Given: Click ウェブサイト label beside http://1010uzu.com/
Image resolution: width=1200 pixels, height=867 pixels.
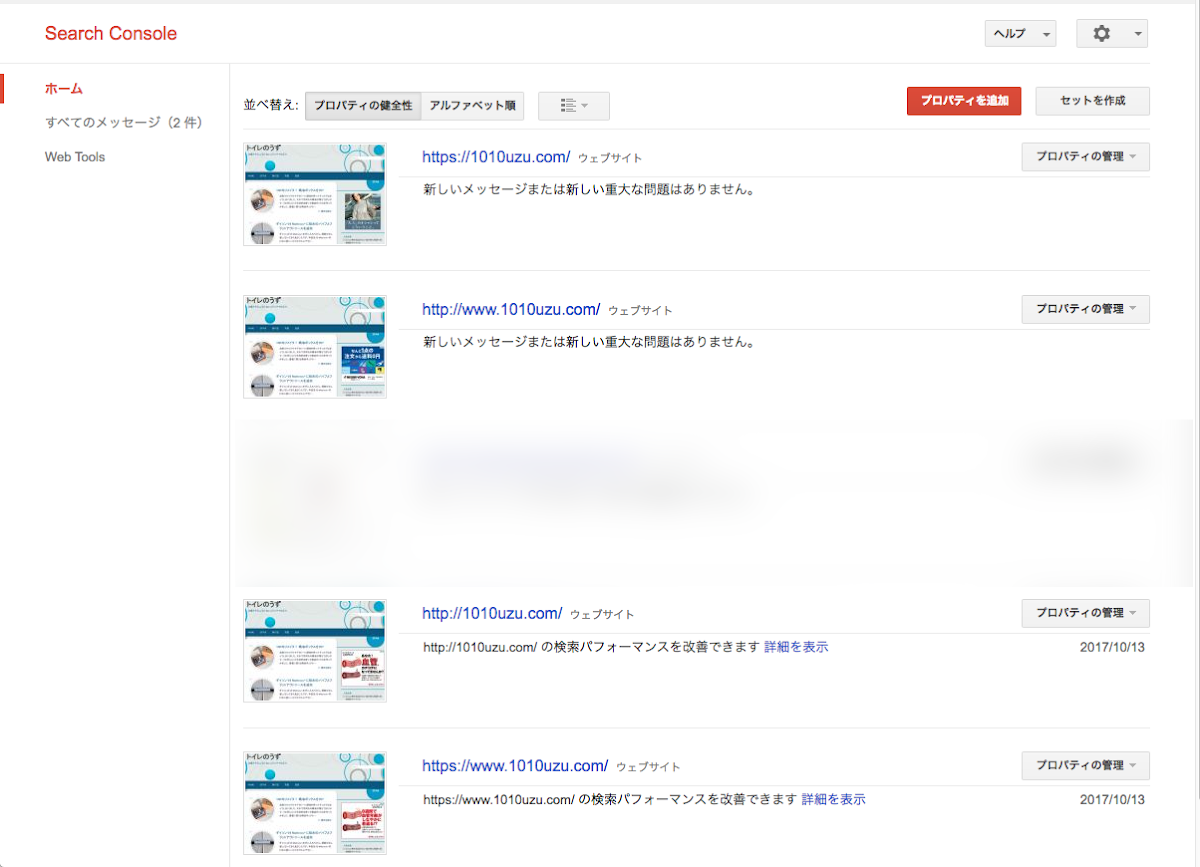Looking at the screenshot, I should point(602,614).
